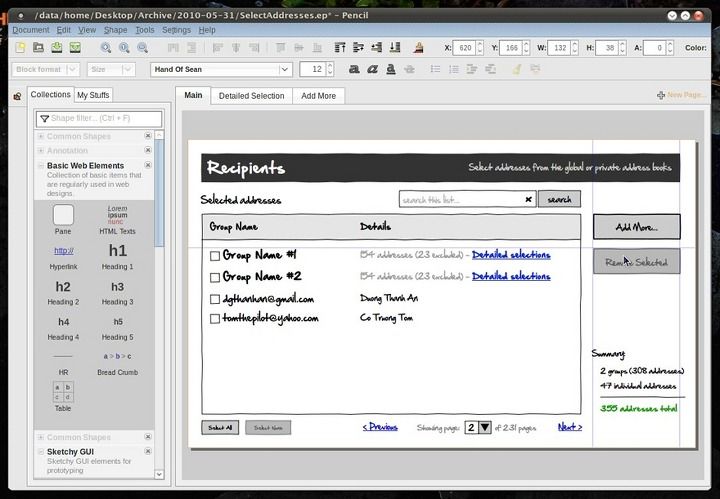Click the Zoom In magnifier icon

coord(106,47)
